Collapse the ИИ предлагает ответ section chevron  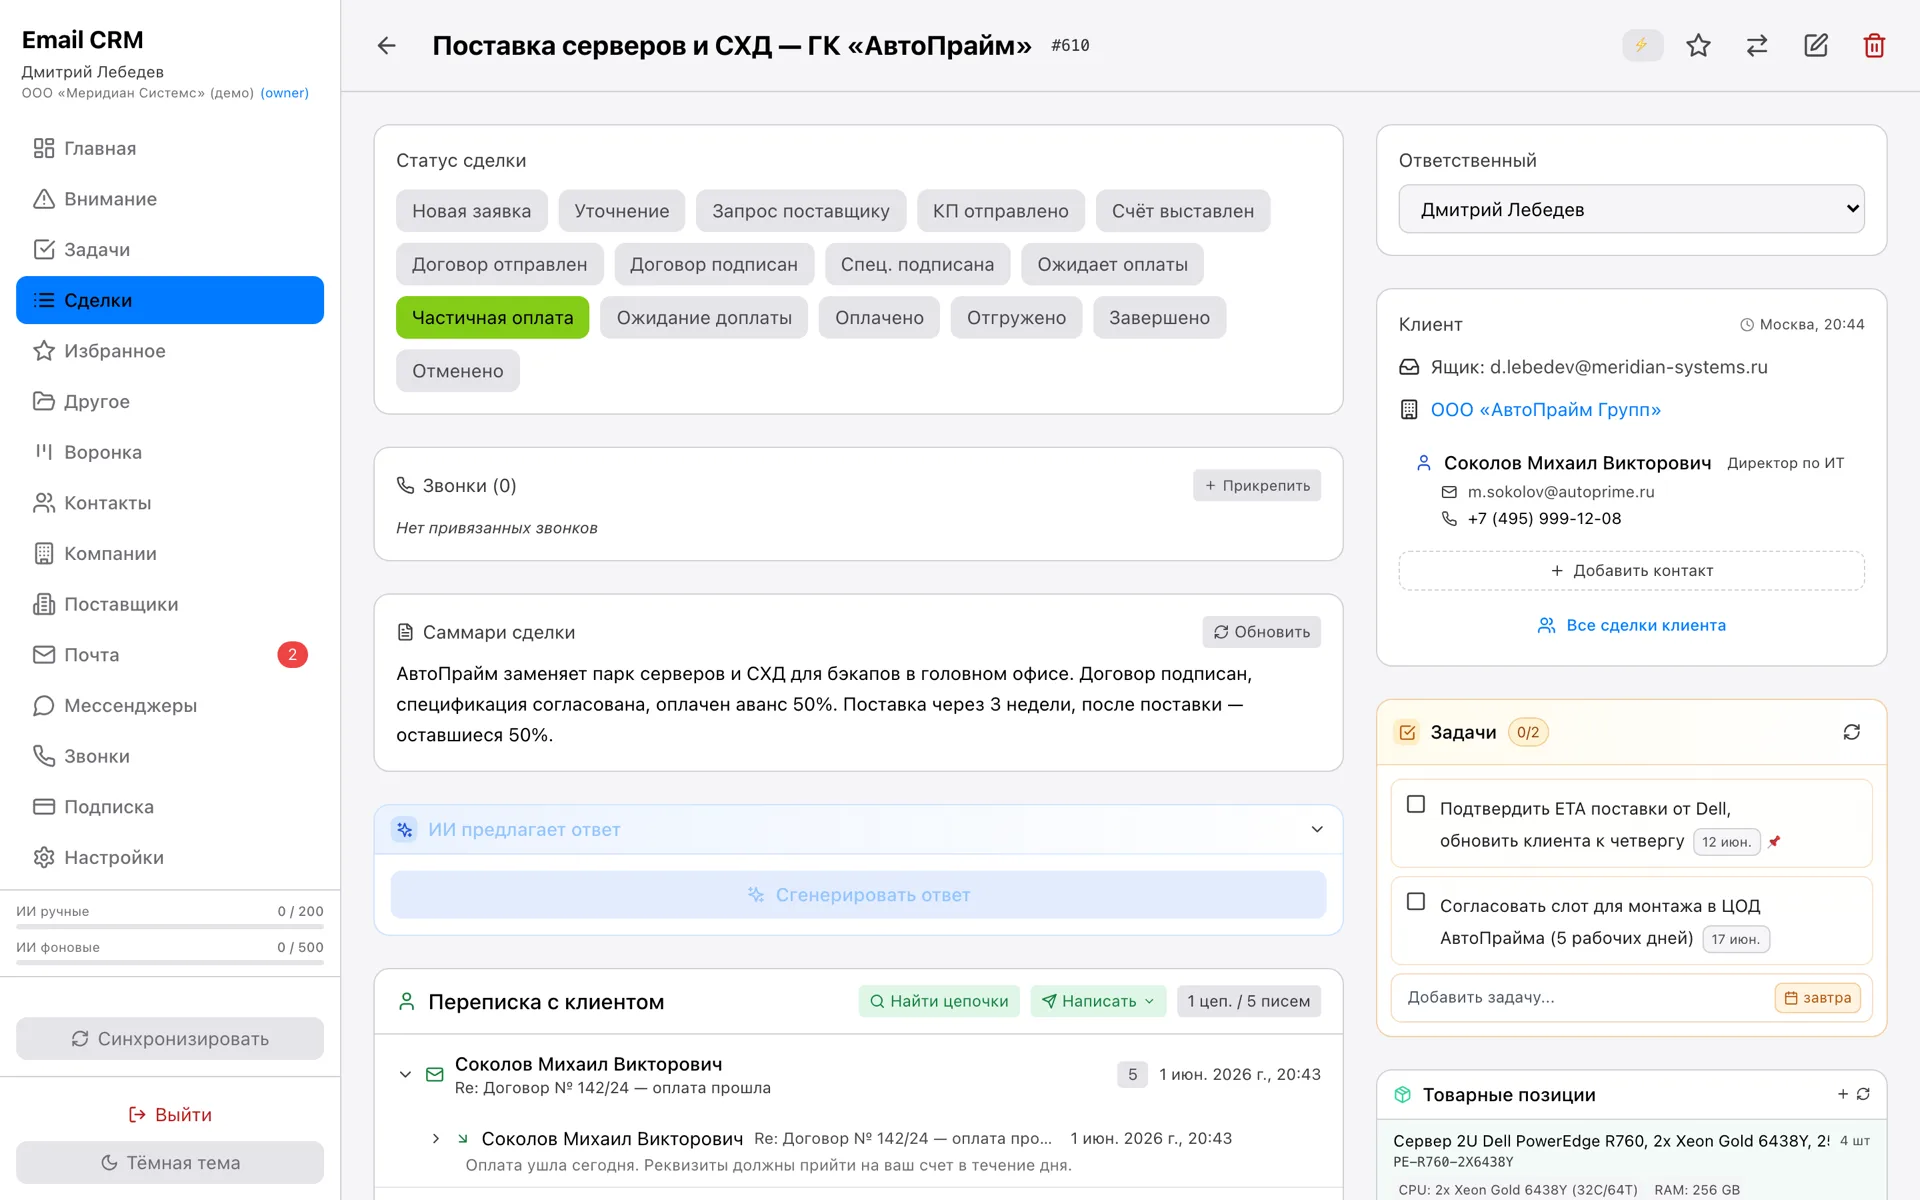point(1317,829)
